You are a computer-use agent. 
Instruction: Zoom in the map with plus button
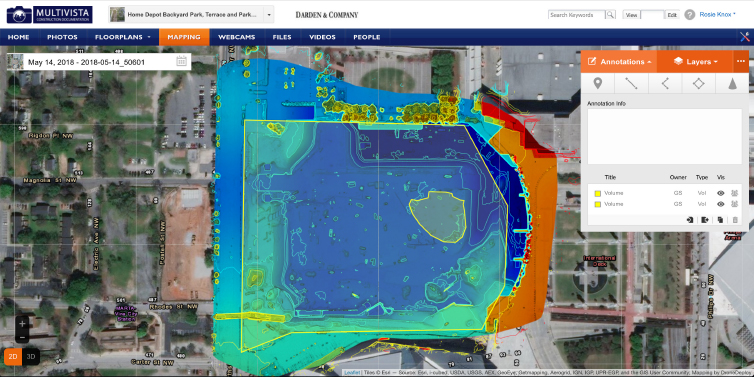(22, 324)
